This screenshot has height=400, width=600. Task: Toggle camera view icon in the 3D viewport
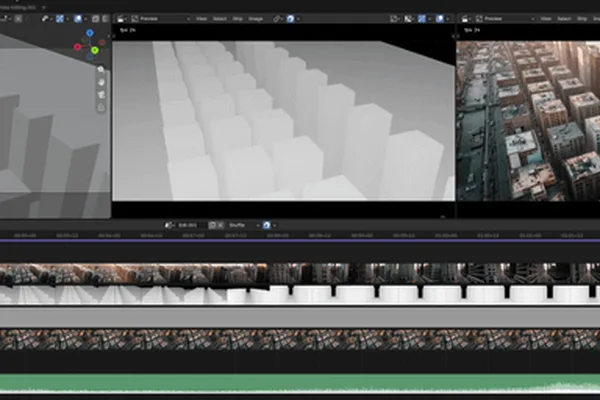(x=101, y=95)
